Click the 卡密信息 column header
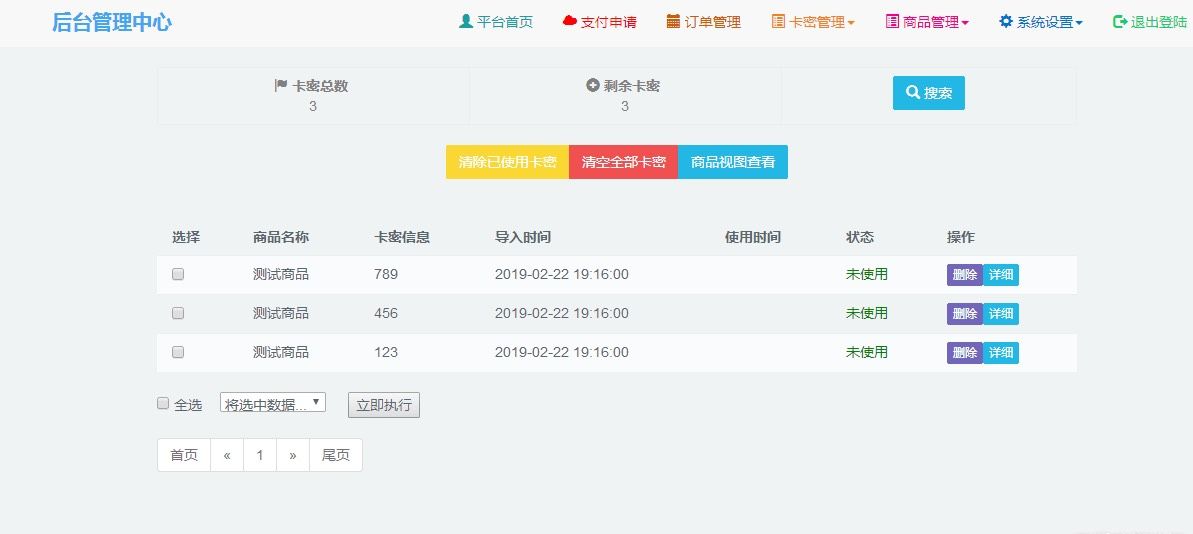This screenshot has width=1193, height=534. point(402,237)
